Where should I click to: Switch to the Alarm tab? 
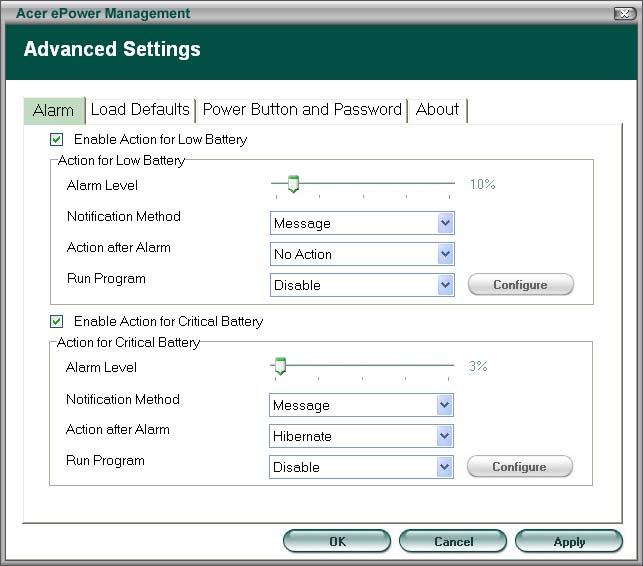point(54,110)
